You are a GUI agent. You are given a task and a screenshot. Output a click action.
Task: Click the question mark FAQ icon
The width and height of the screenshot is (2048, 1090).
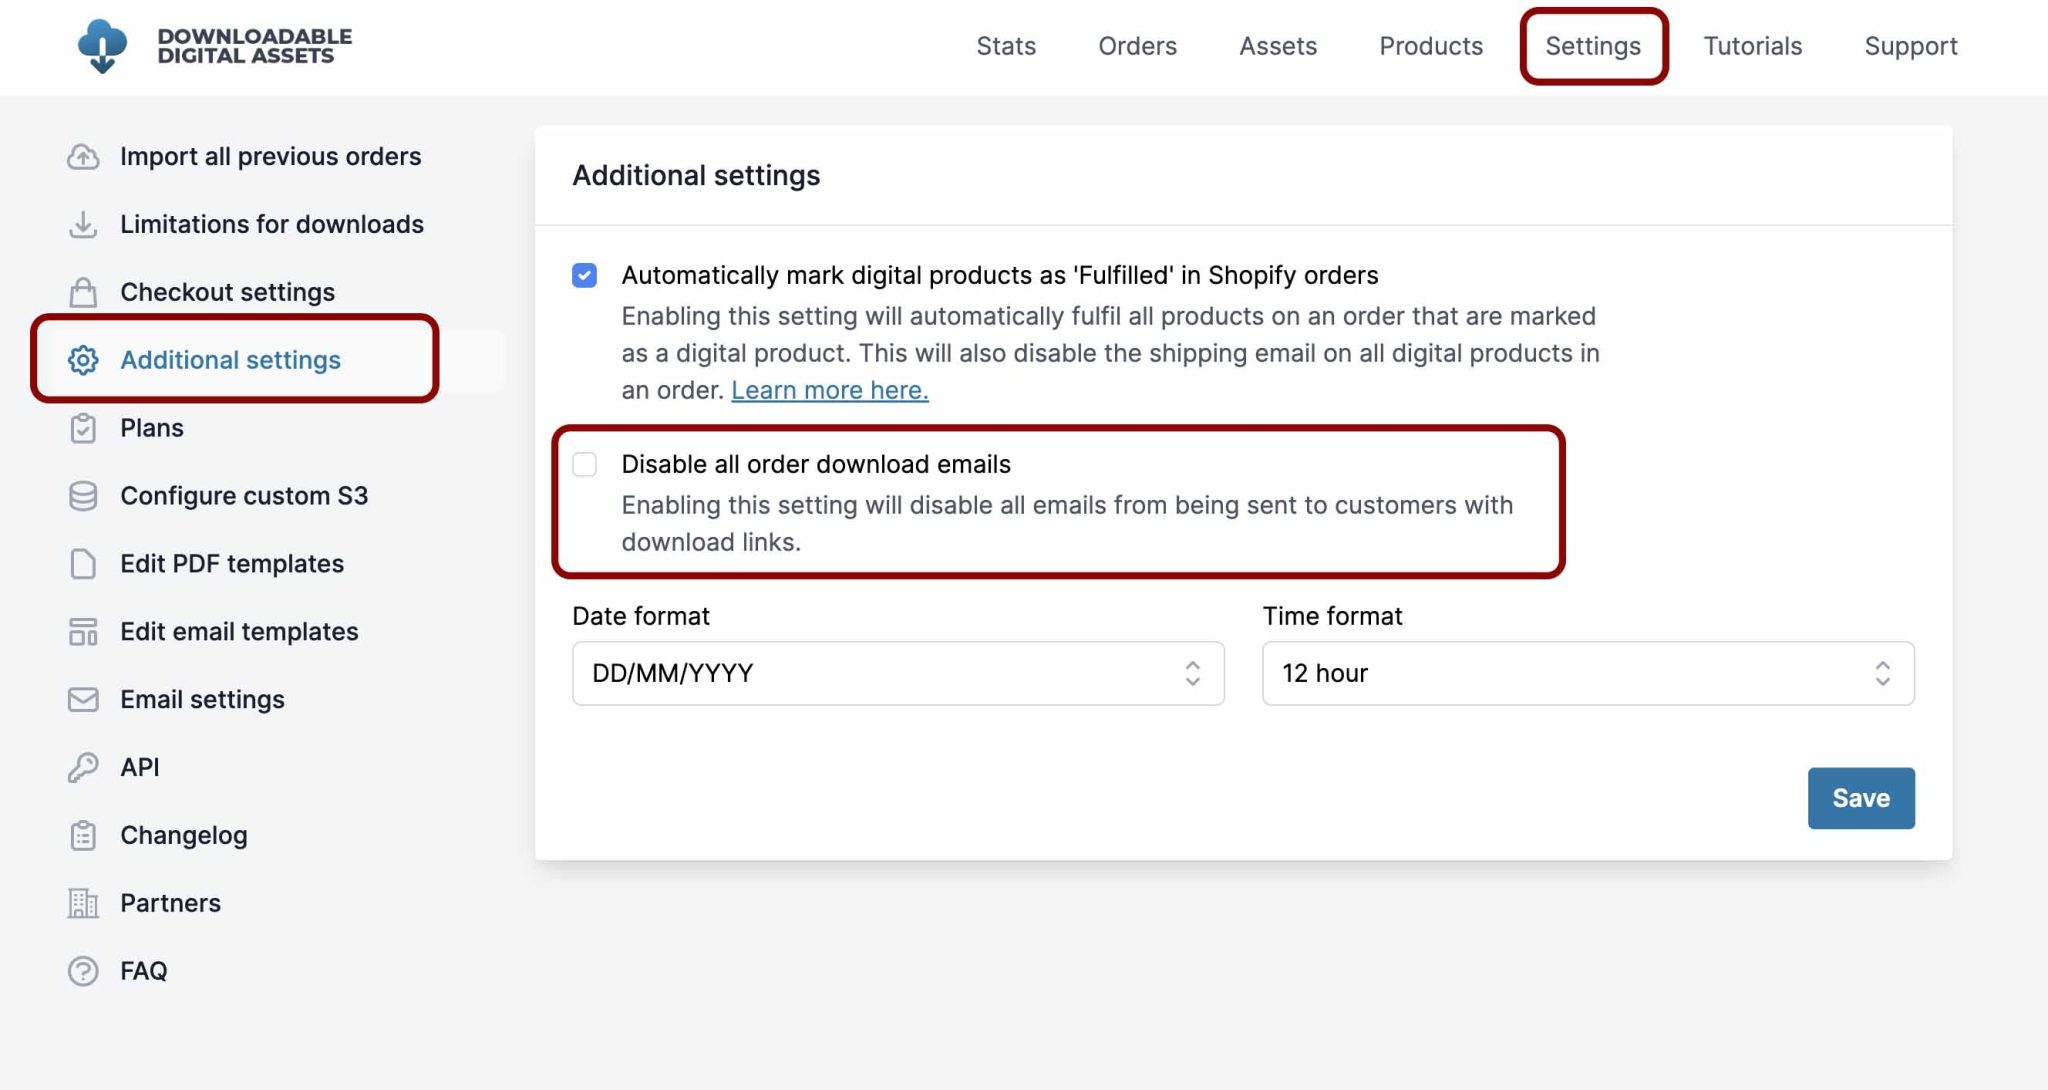click(x=83, y=971)
